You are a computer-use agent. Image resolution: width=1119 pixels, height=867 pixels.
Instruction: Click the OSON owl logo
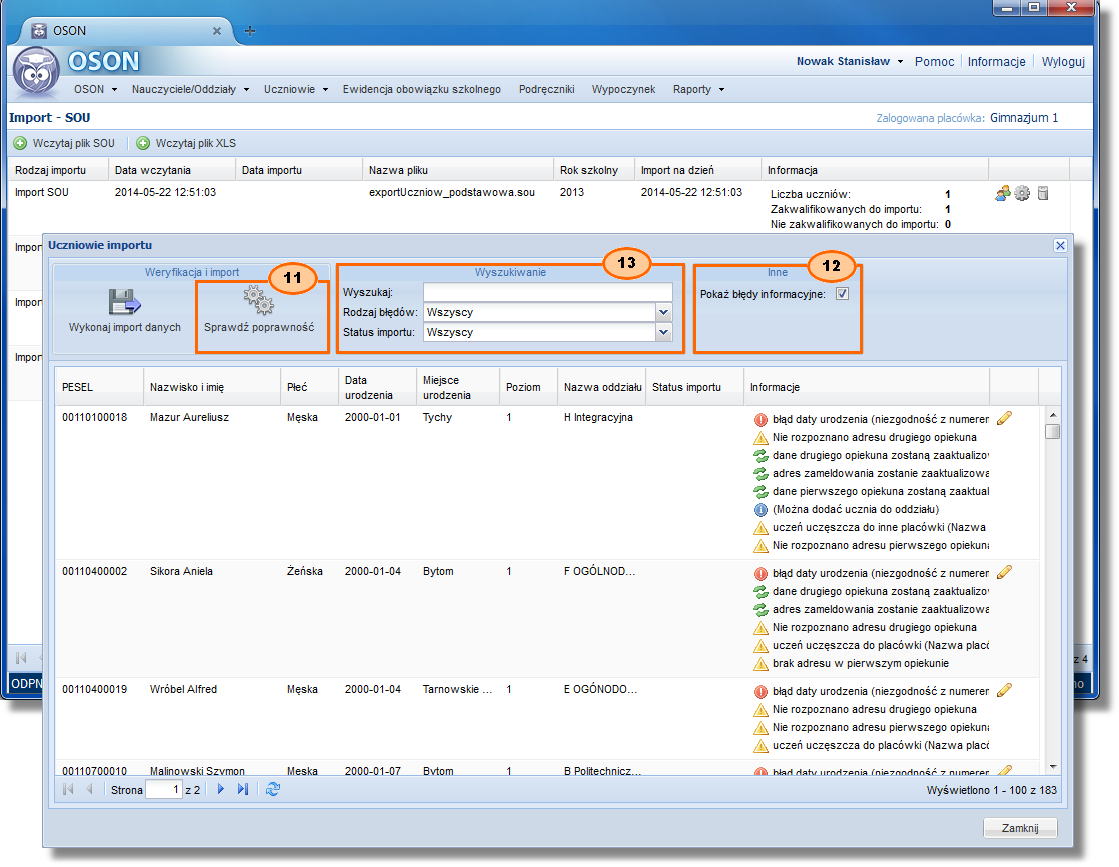36,71
